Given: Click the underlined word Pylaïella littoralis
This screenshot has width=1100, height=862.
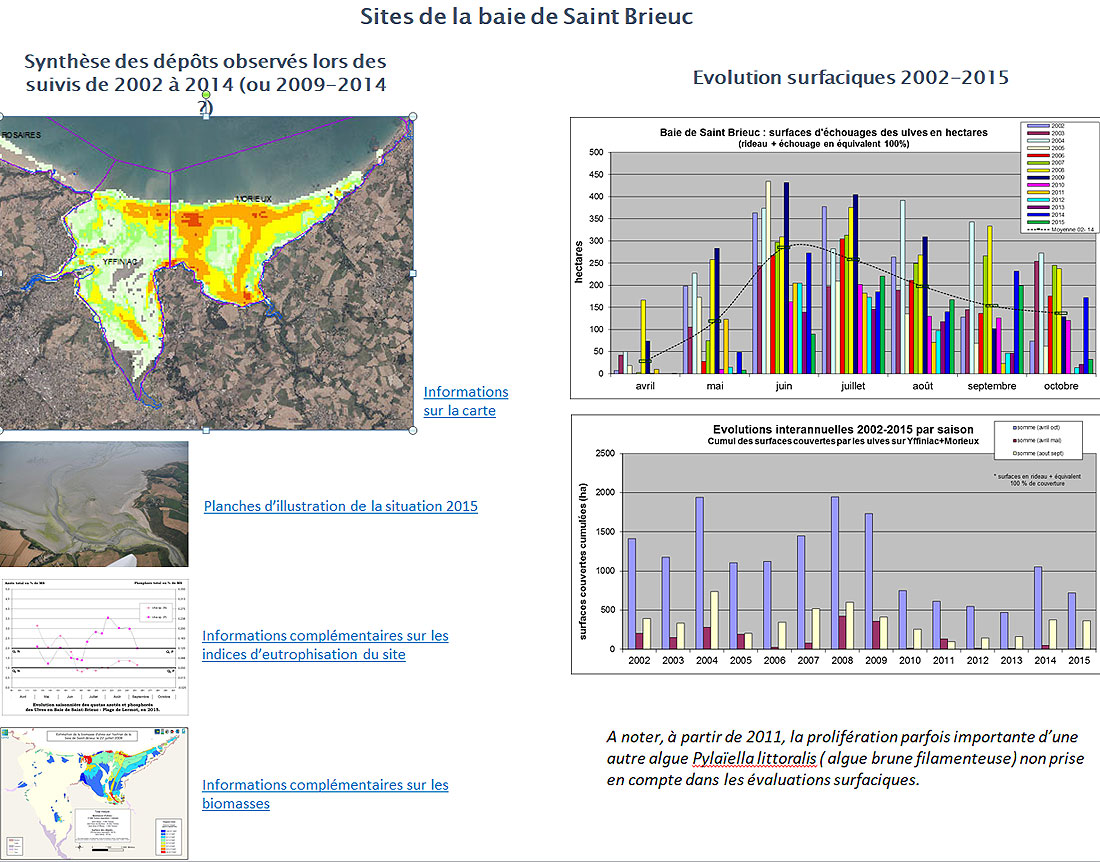Looking at the screenshot, I should point(754,758).
